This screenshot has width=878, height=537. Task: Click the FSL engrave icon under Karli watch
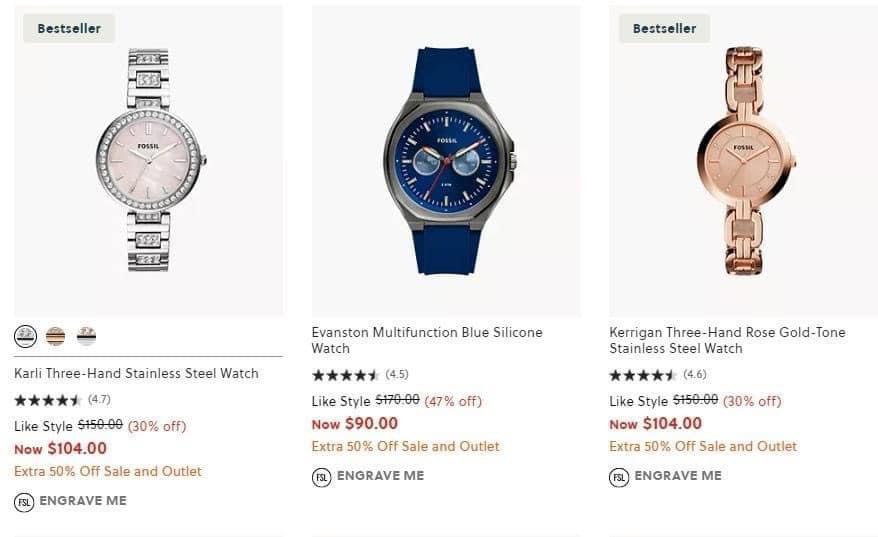pos(24,501)
